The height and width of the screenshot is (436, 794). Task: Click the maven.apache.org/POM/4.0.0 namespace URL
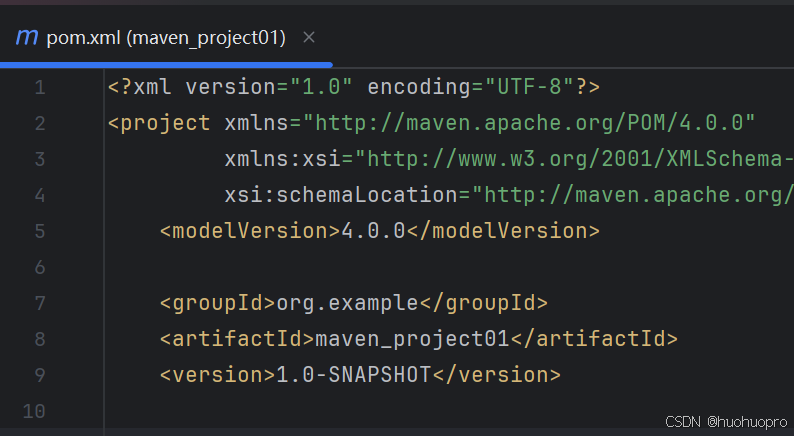coord(535,123)
